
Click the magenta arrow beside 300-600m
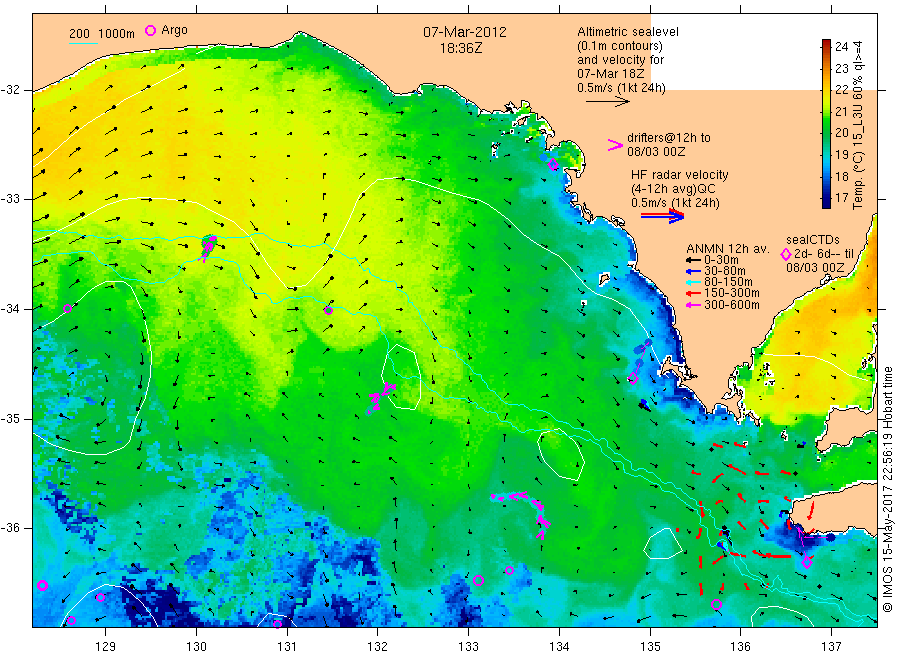693,305
